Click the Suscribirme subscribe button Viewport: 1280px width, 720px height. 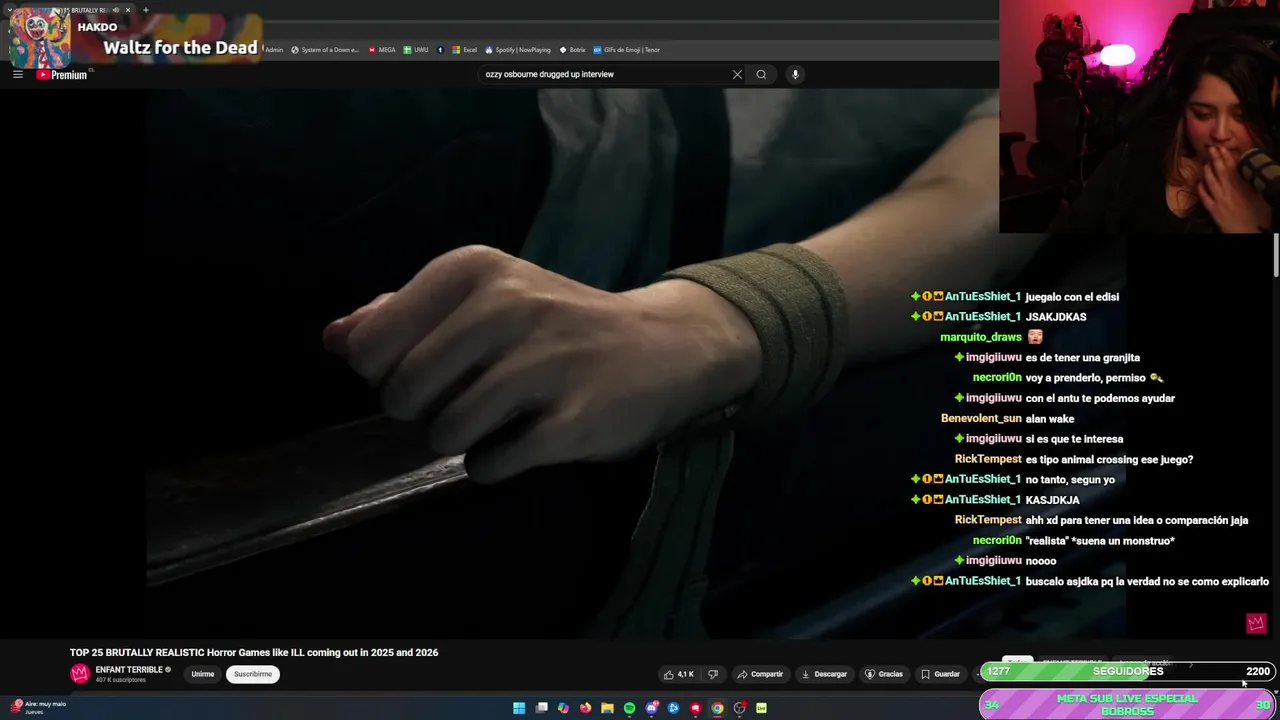point(253,674)
